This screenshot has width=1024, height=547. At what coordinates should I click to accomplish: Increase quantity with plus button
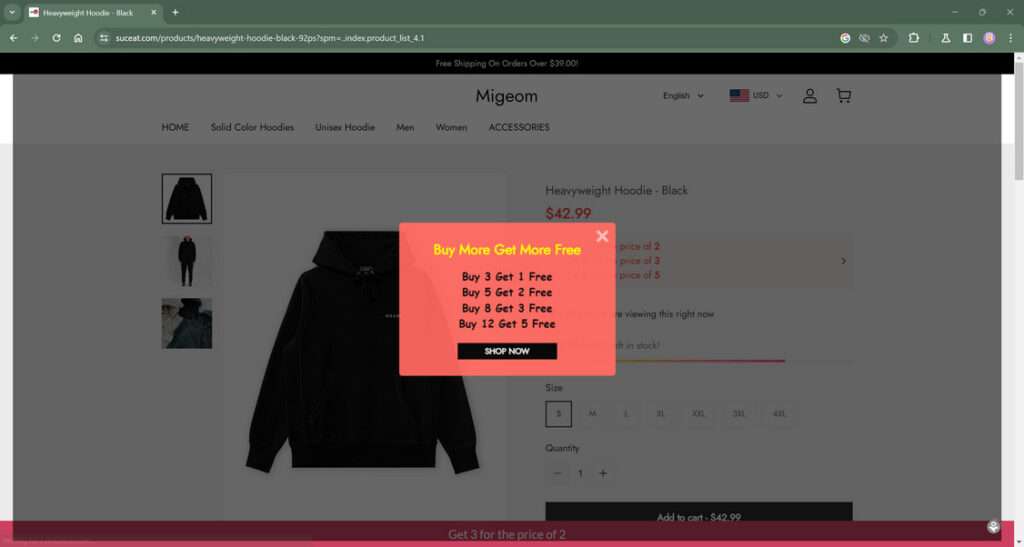(603, 473)
